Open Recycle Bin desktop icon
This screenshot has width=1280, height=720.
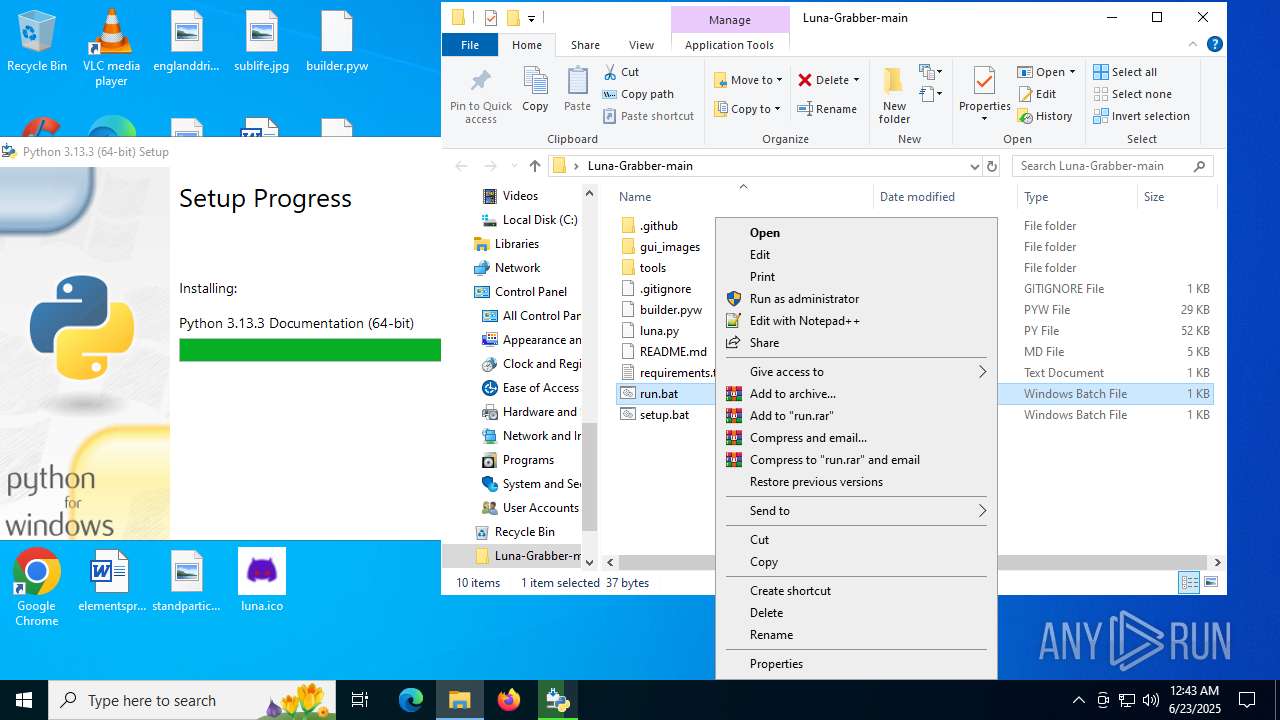click(36, 42)
